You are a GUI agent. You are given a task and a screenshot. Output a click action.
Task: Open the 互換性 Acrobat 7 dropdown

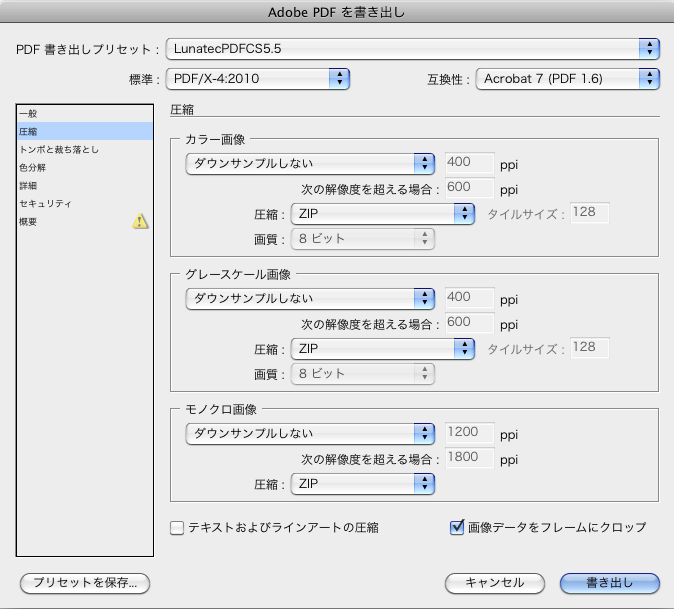(x=567, y=79)
